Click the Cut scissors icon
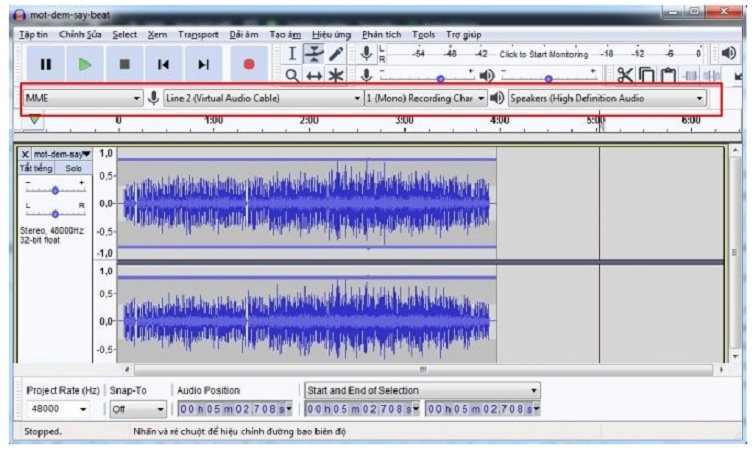This screenshot has width=755, height=453. point(625,75)
